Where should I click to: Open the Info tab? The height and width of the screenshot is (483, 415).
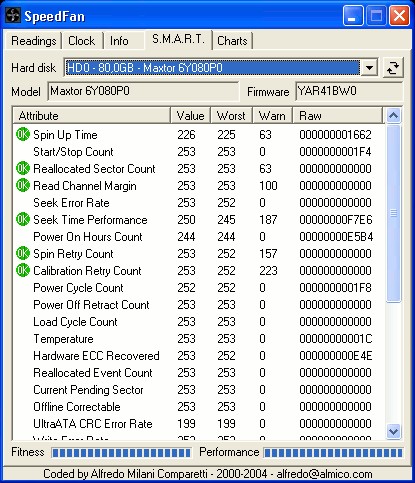tap(119, 41)
